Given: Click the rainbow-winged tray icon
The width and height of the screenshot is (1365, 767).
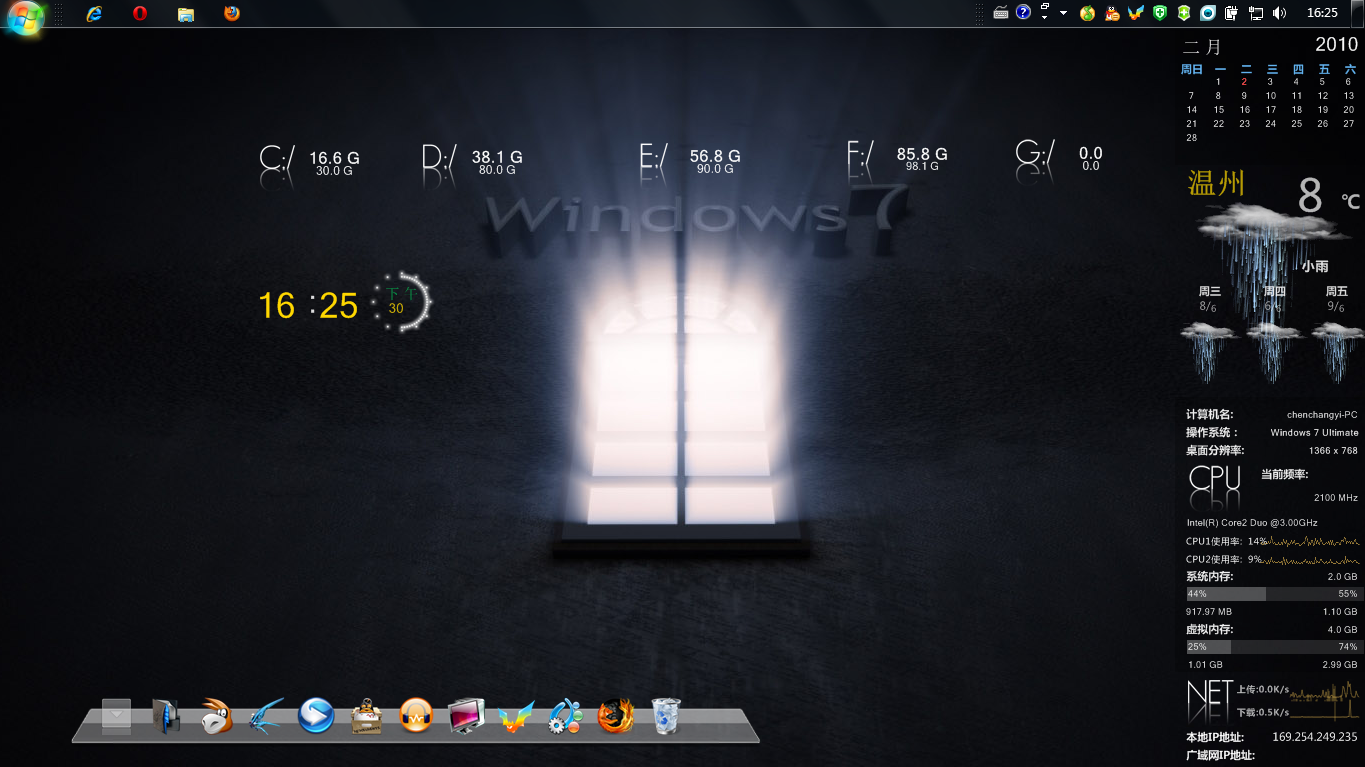Looking at the screenshot, I should point(1136,13).
